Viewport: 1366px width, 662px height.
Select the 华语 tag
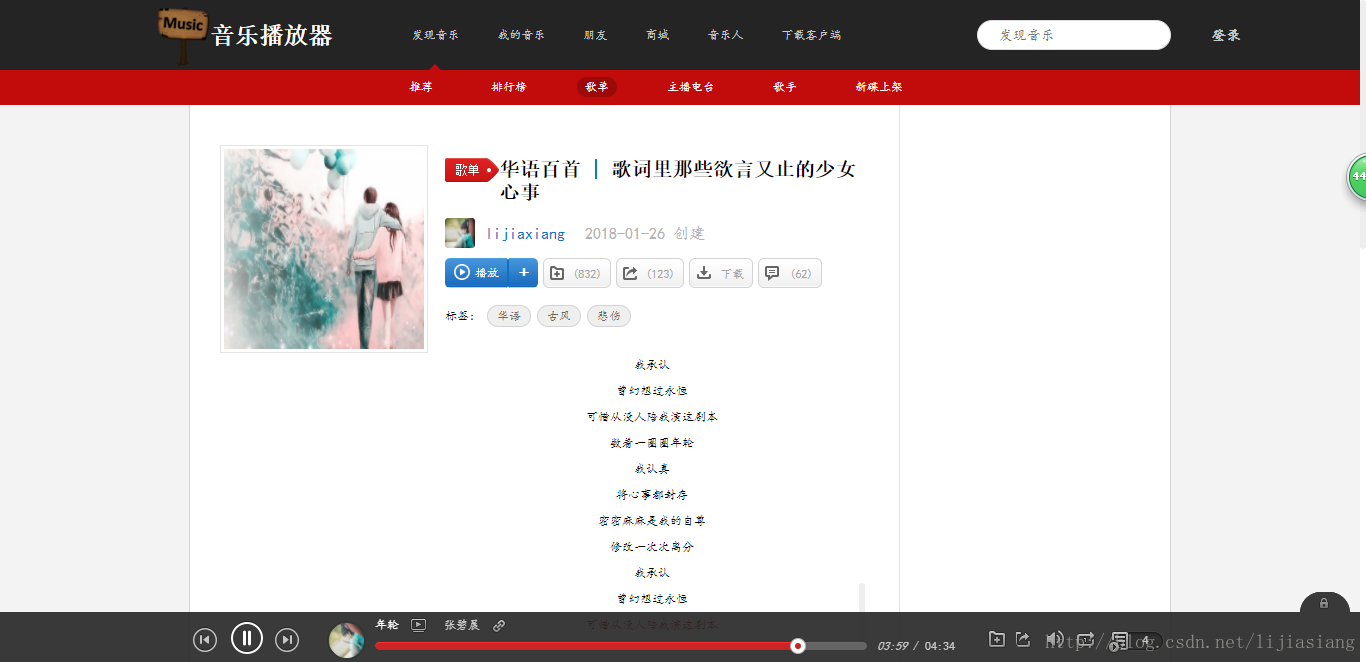[509, 316]
